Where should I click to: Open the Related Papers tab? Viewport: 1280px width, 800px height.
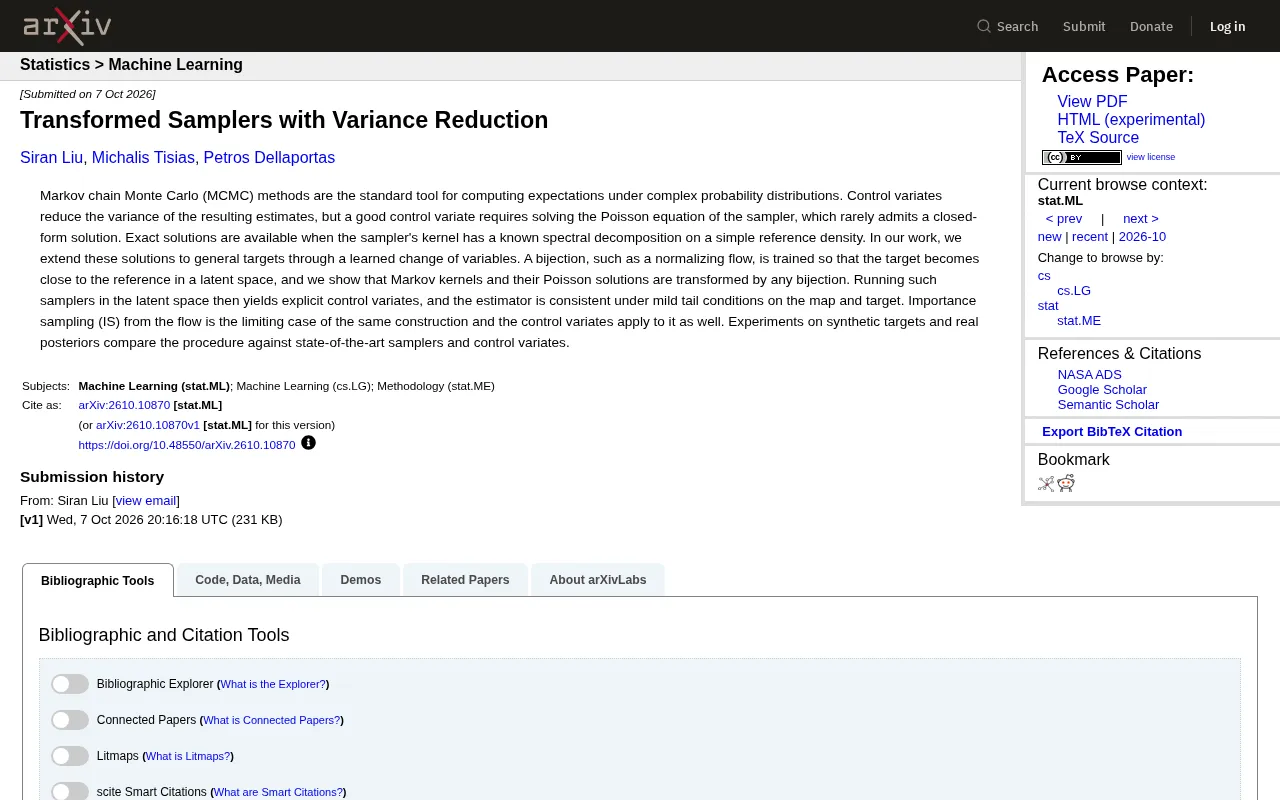click(x=465, y=580)
